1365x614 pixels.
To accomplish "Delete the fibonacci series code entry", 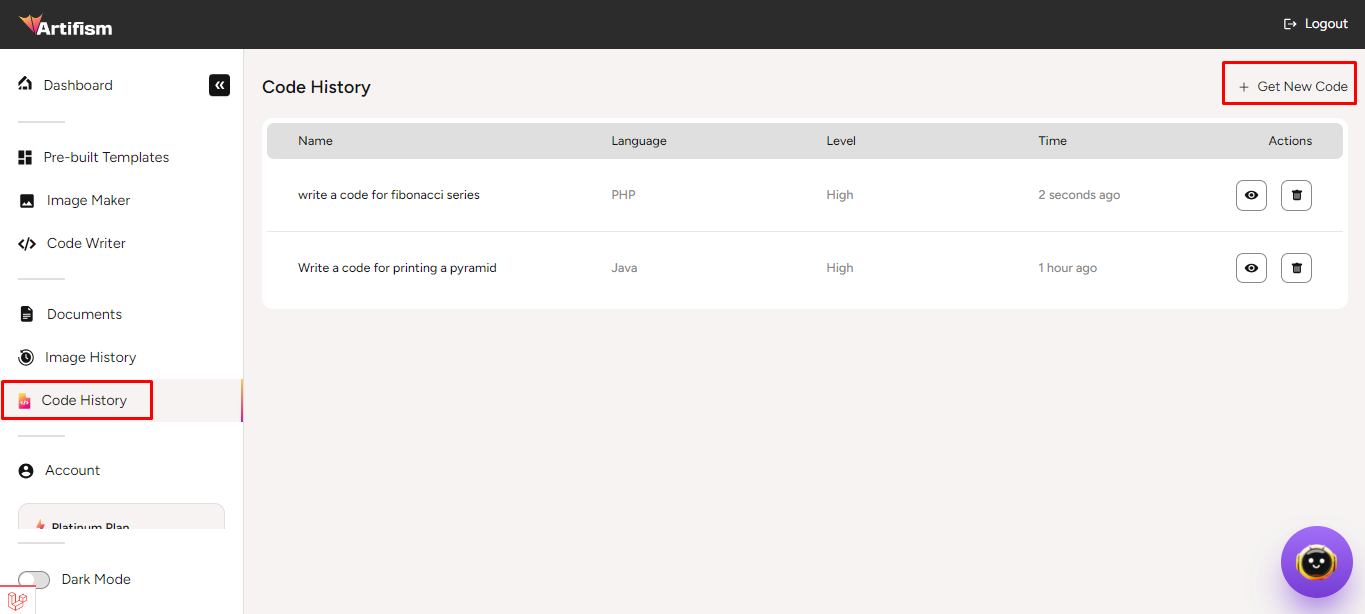I will tap(1296, 195).
